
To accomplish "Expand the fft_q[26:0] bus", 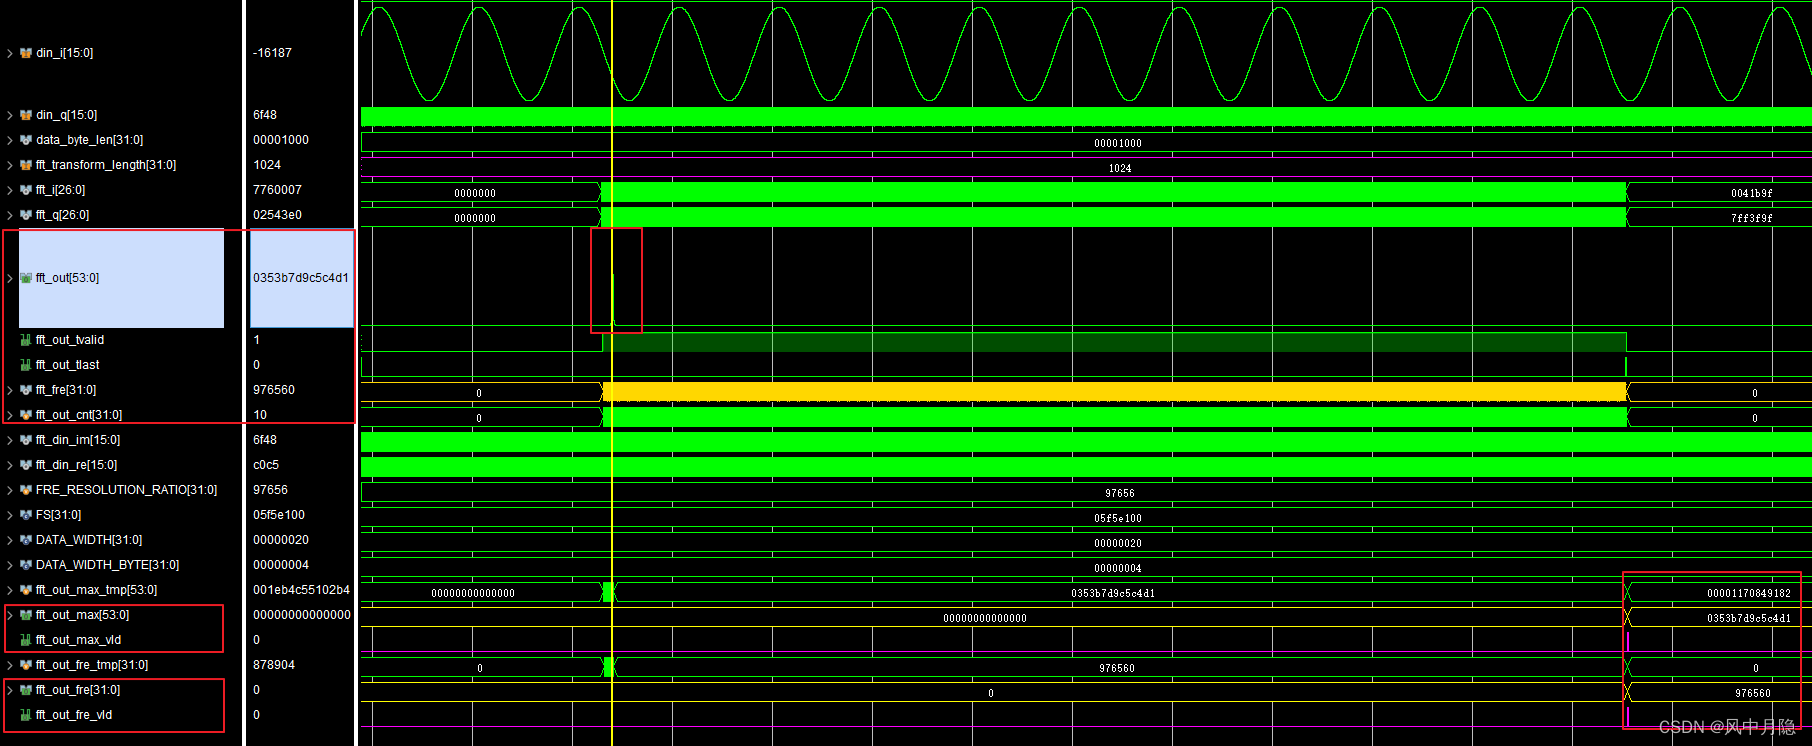I will pyautogui.click(x=10, y=215).
